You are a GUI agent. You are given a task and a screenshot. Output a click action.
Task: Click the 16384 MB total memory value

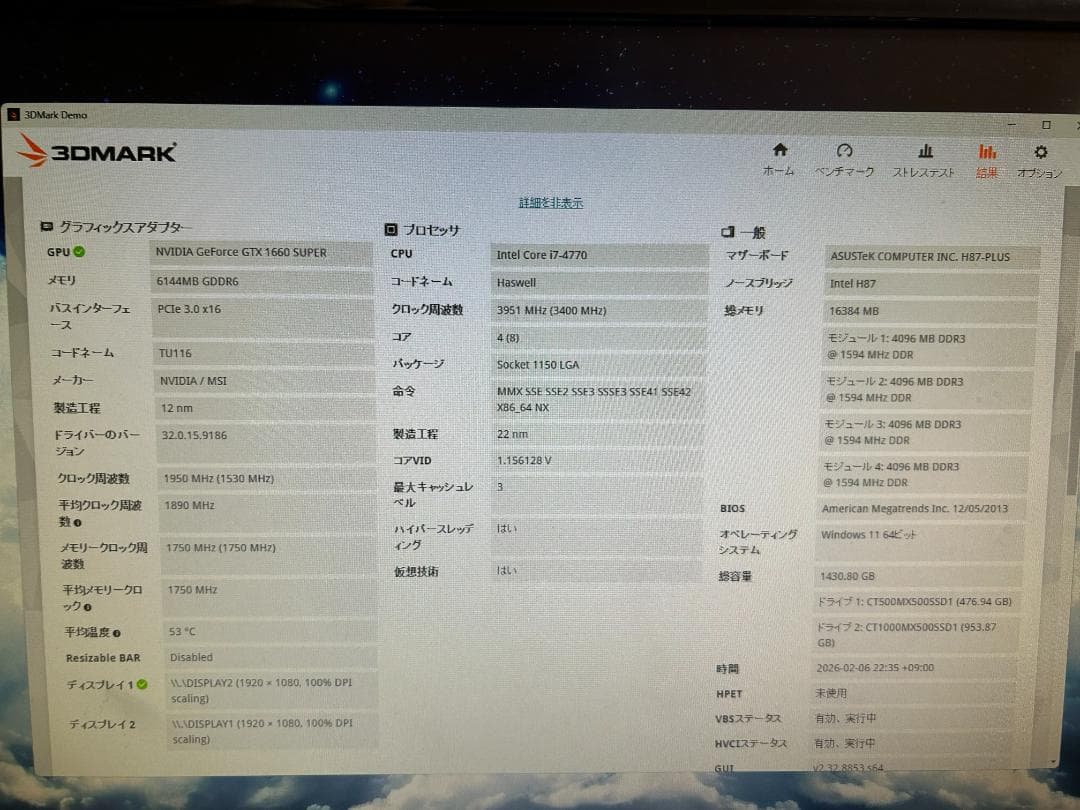930,311
